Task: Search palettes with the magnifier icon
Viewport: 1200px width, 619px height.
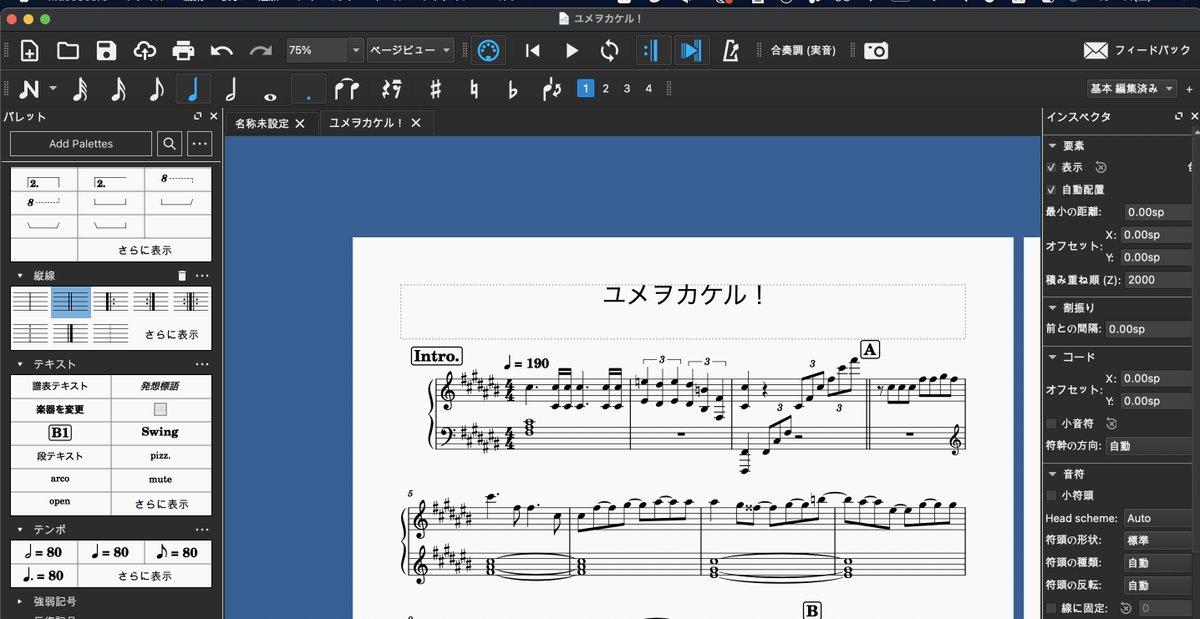Action: tap(170, 144)
